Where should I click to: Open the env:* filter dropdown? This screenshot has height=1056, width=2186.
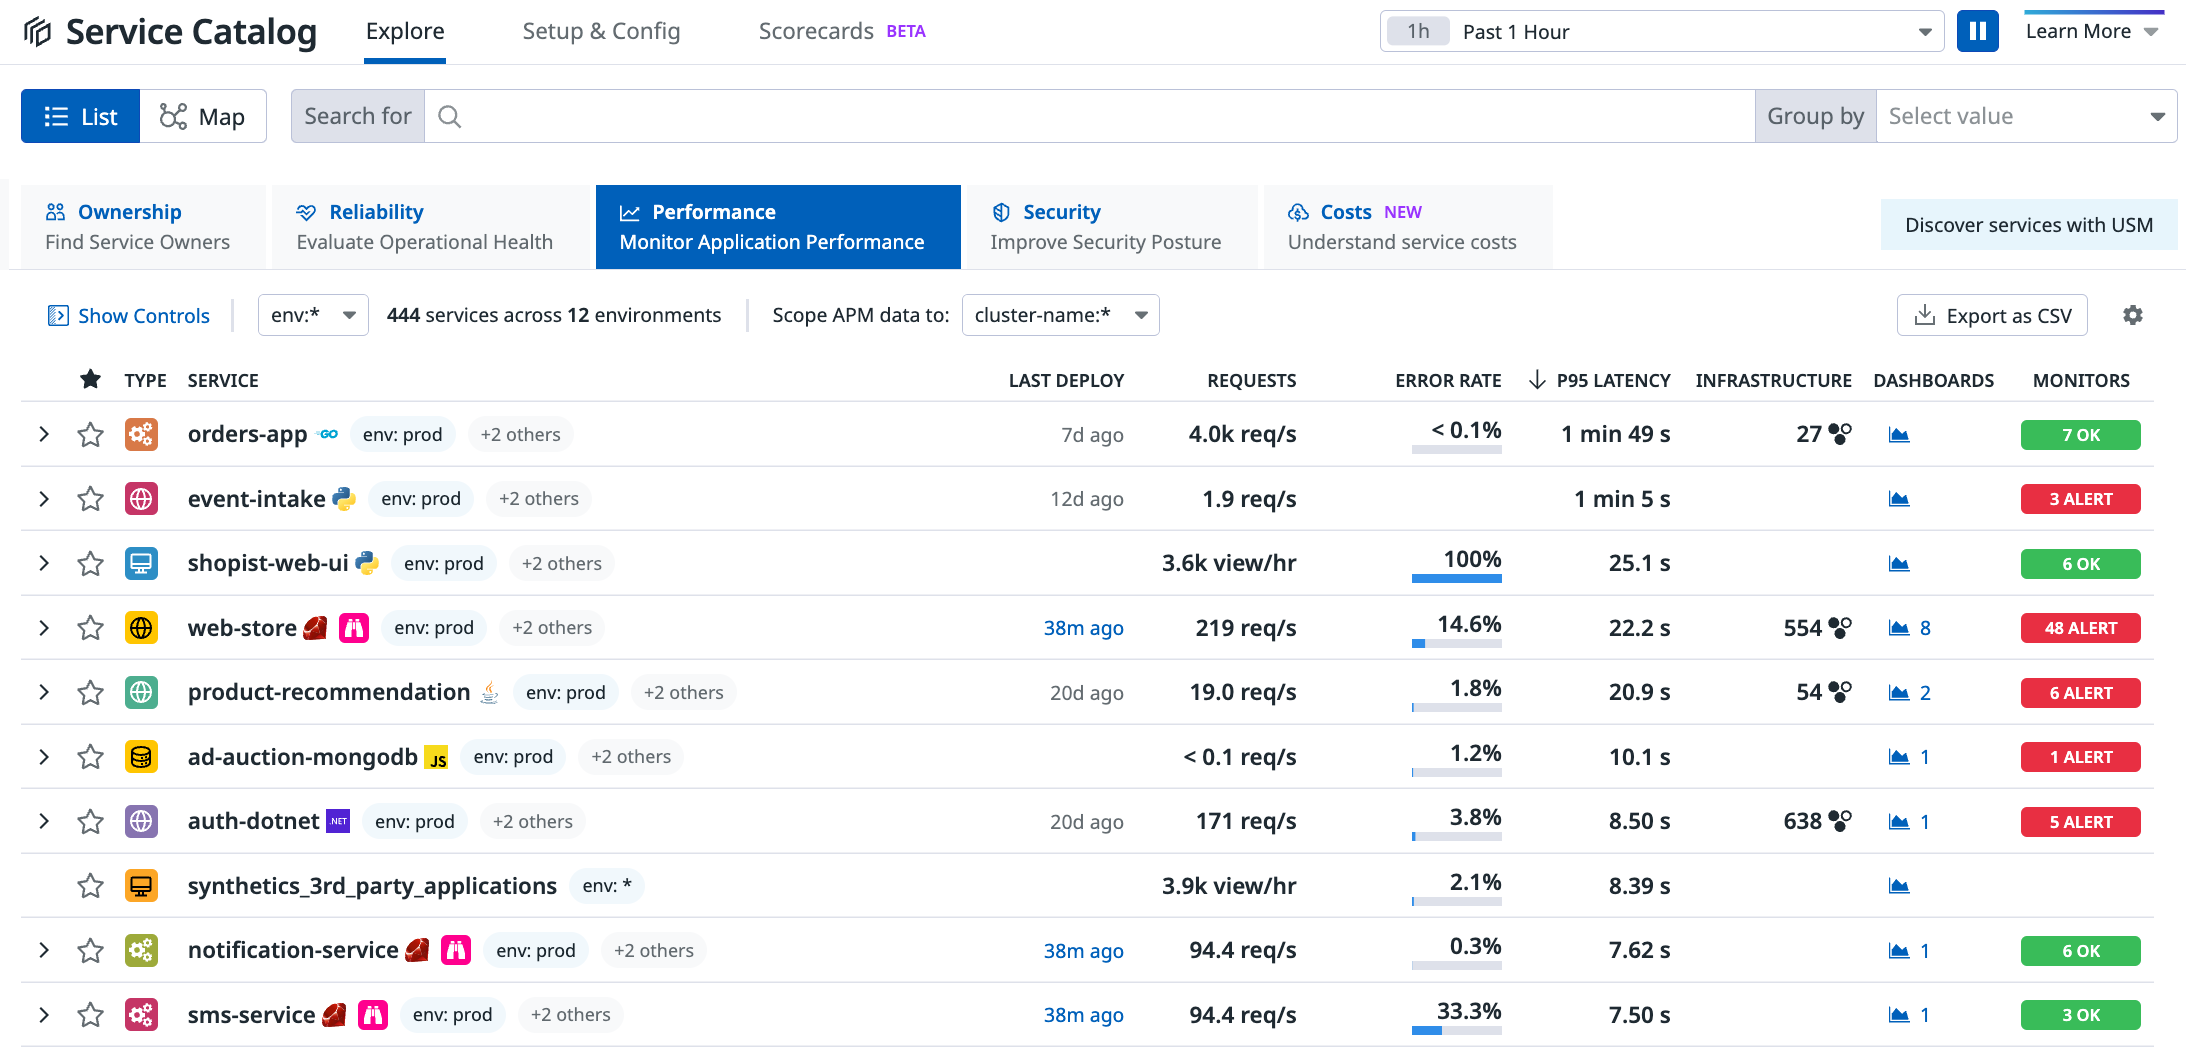313,315
